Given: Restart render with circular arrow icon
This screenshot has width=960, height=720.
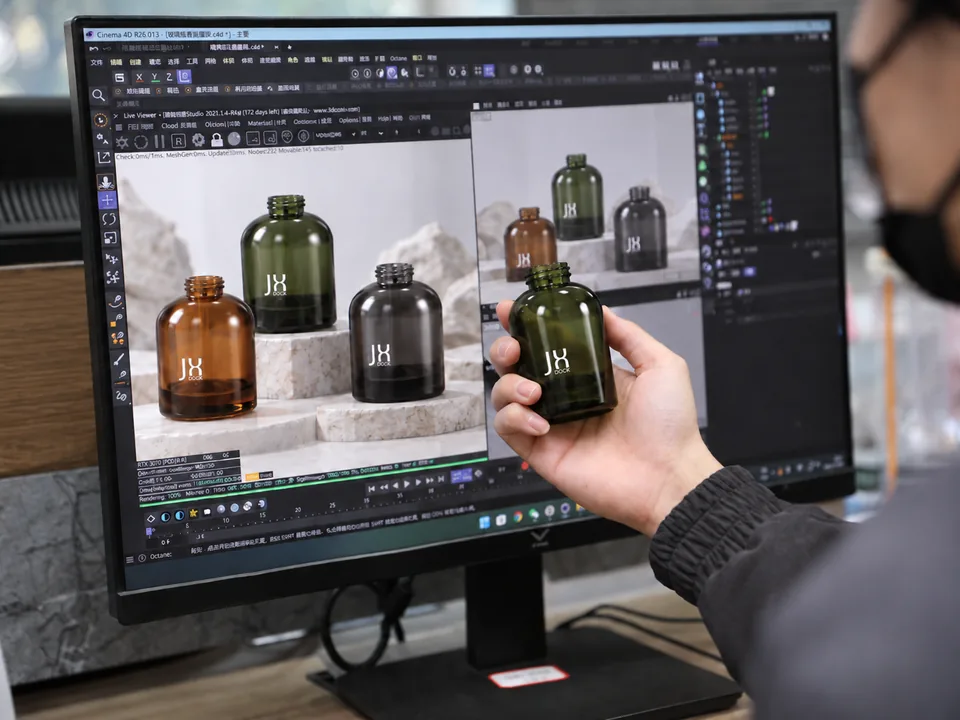Looking at the screenshot, I should tap(141, 142).
